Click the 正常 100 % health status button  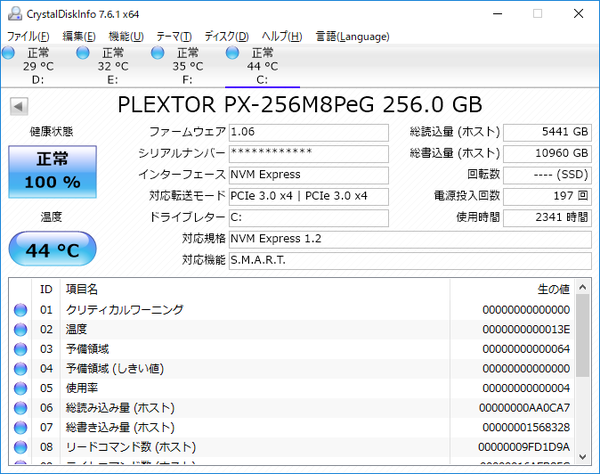(52, 171)
